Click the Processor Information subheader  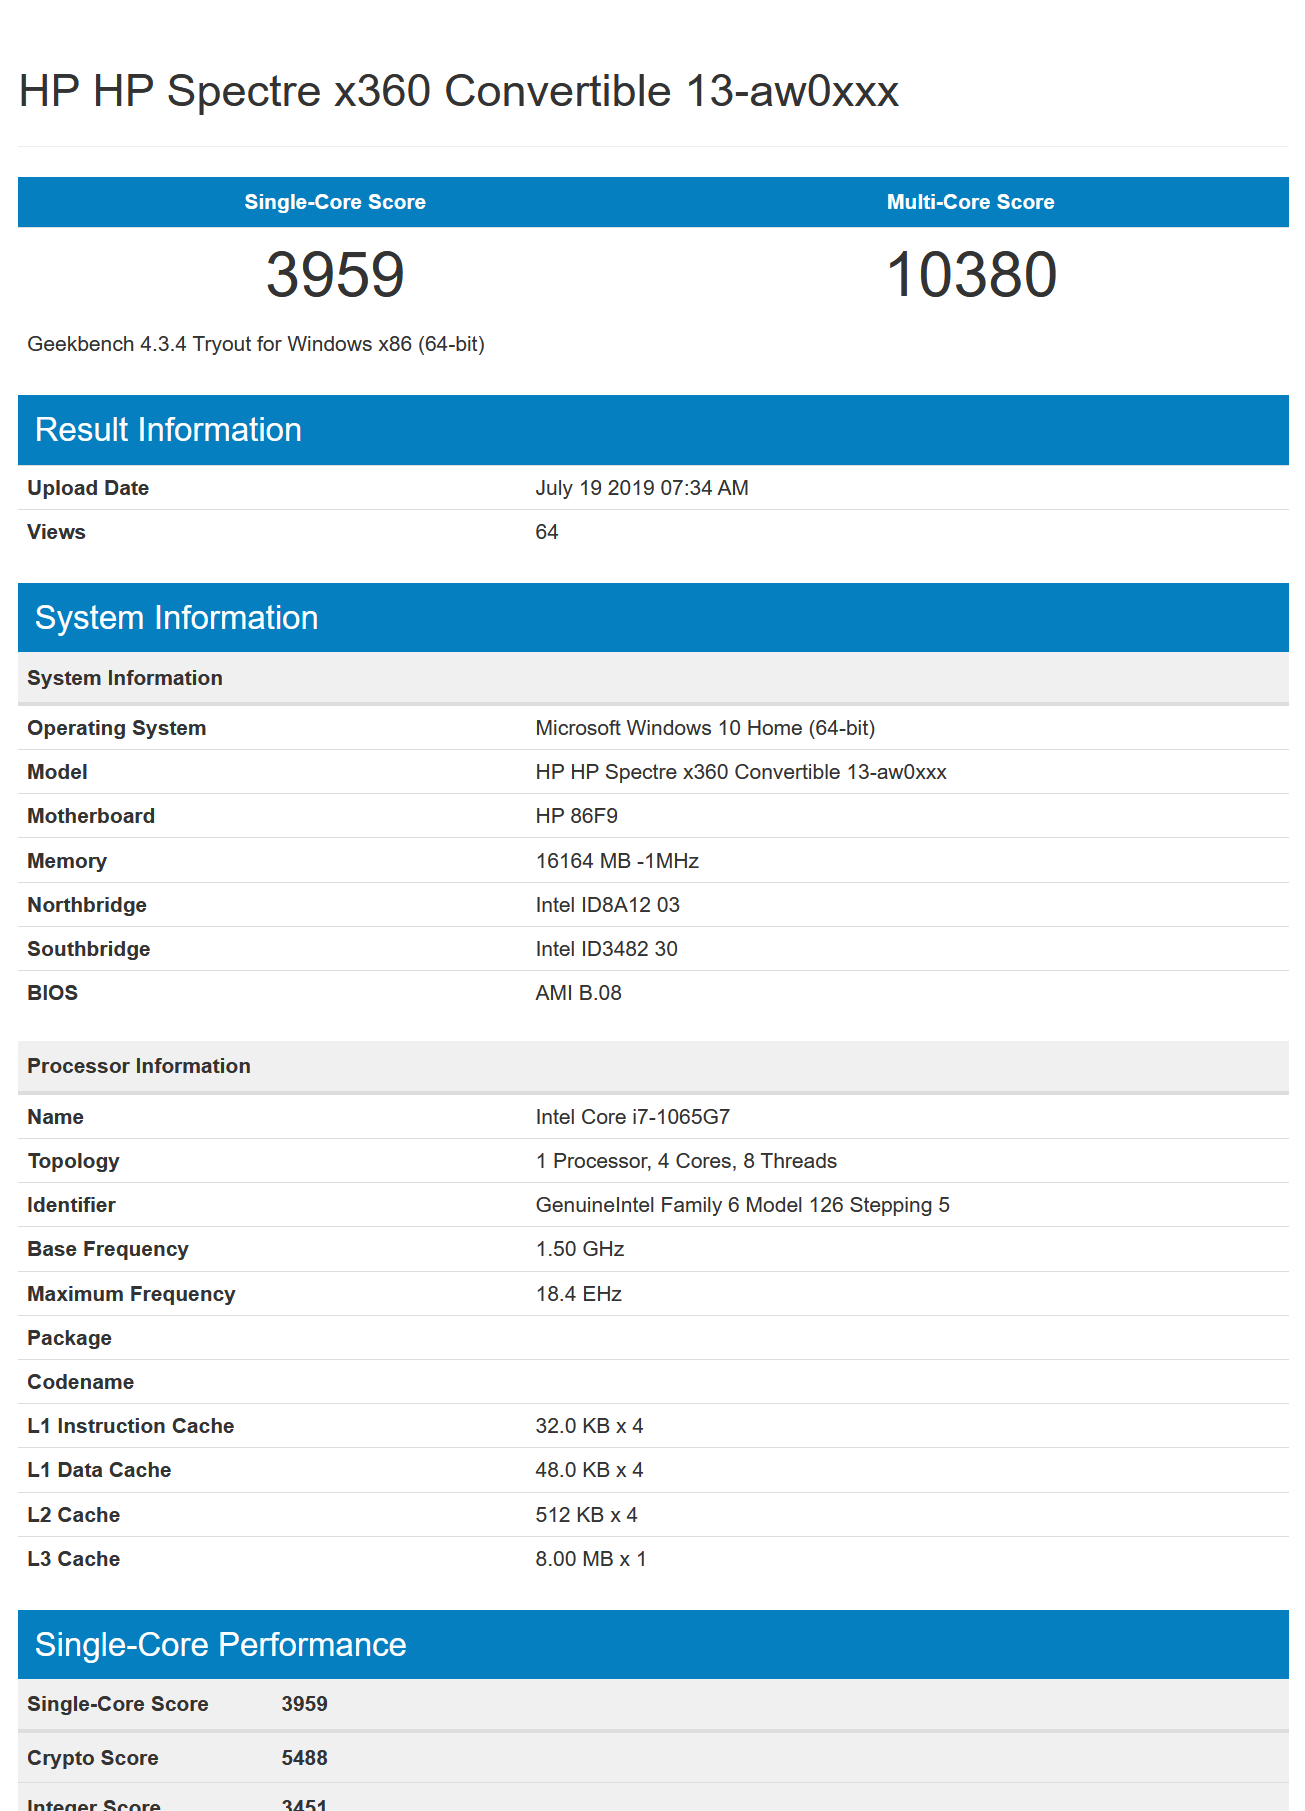point(139,1066)
